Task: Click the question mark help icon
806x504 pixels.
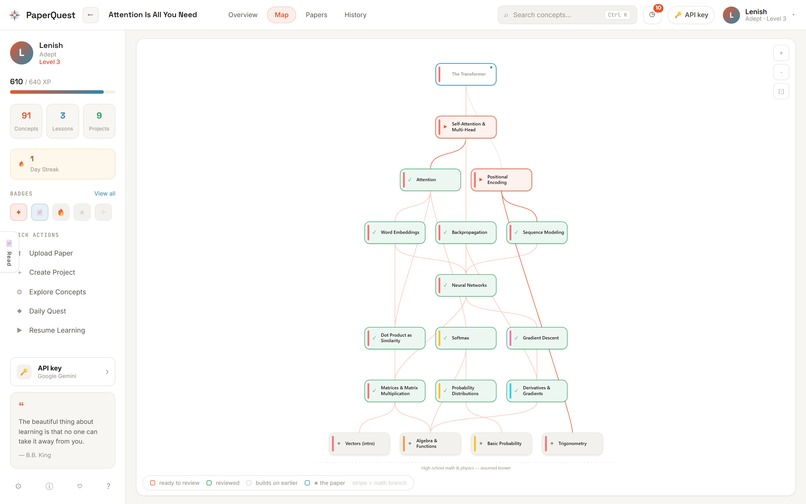Action: point(108,486)
